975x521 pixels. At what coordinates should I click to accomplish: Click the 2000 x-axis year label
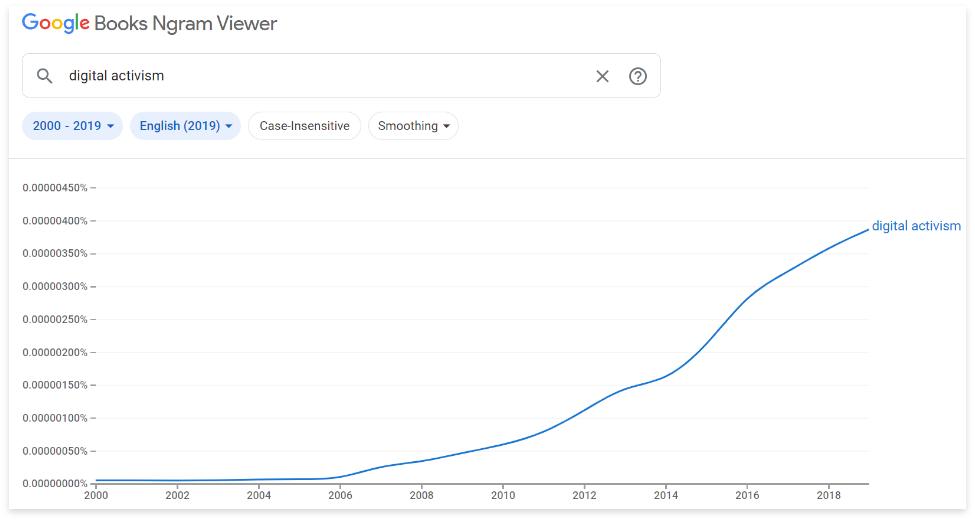point(96,495)
